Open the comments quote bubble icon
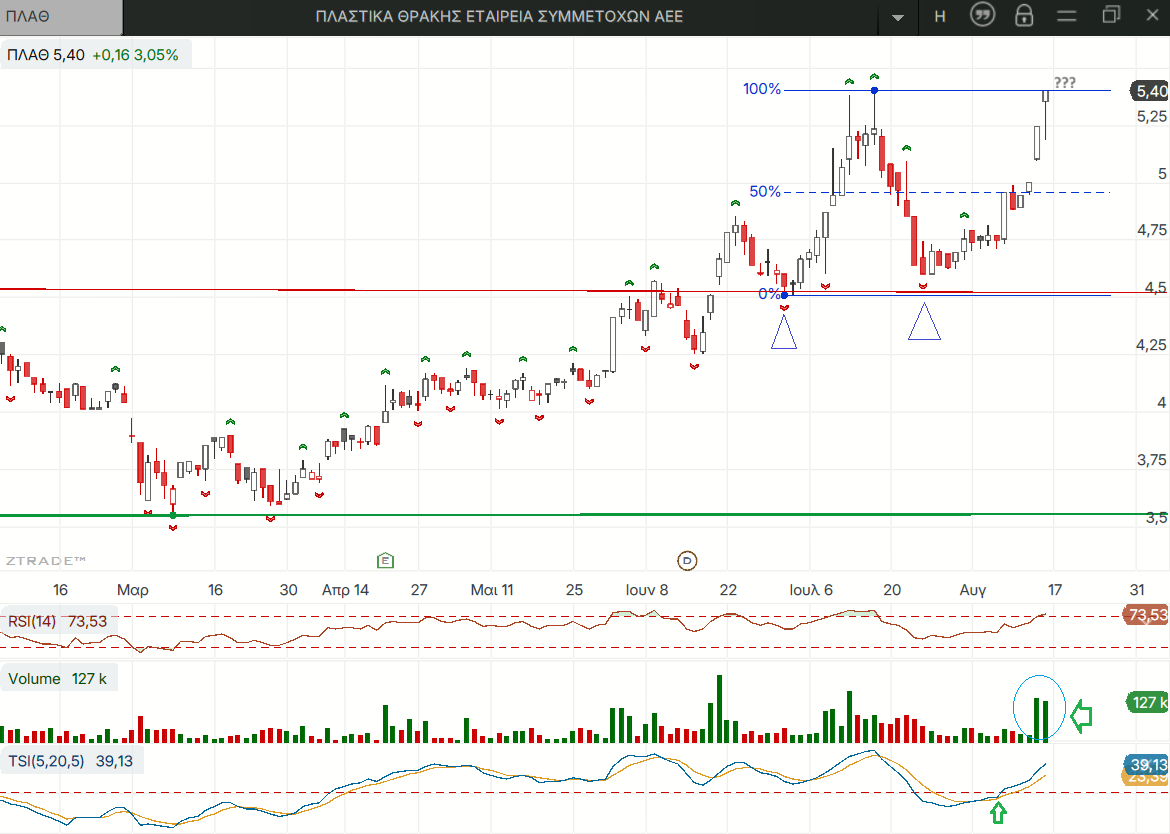The width and height of the screenshot is (1170, 834). pyautogui.click(x=982, y=15)
